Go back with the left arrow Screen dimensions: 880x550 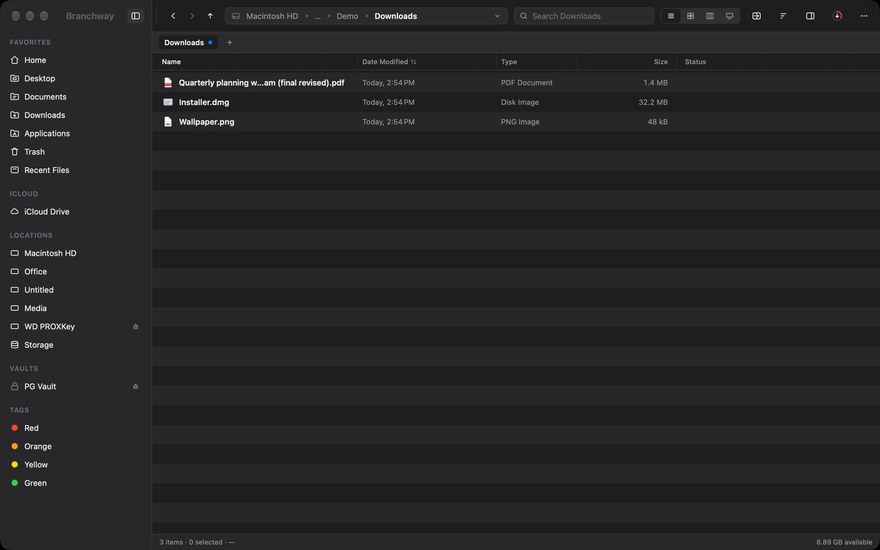(x=173, y=16)
